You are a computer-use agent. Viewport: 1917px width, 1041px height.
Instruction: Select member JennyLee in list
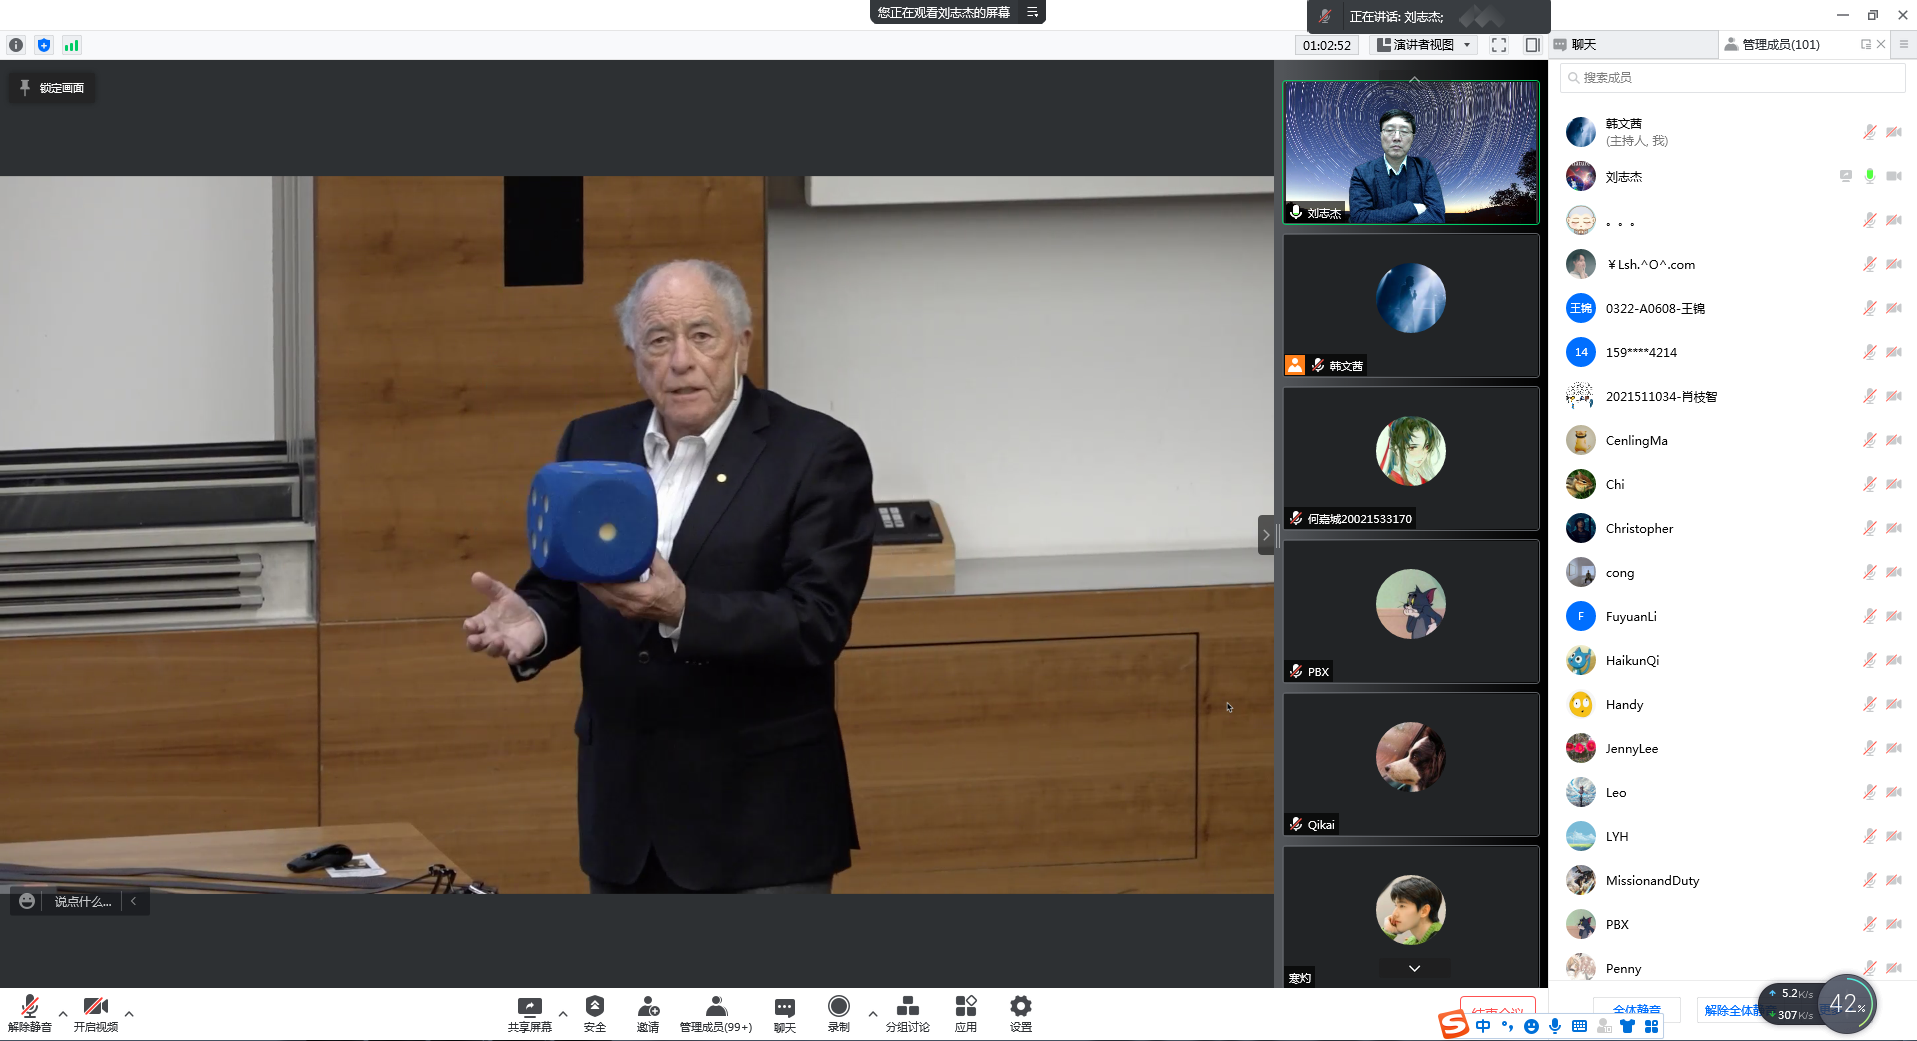(1733, 748)
